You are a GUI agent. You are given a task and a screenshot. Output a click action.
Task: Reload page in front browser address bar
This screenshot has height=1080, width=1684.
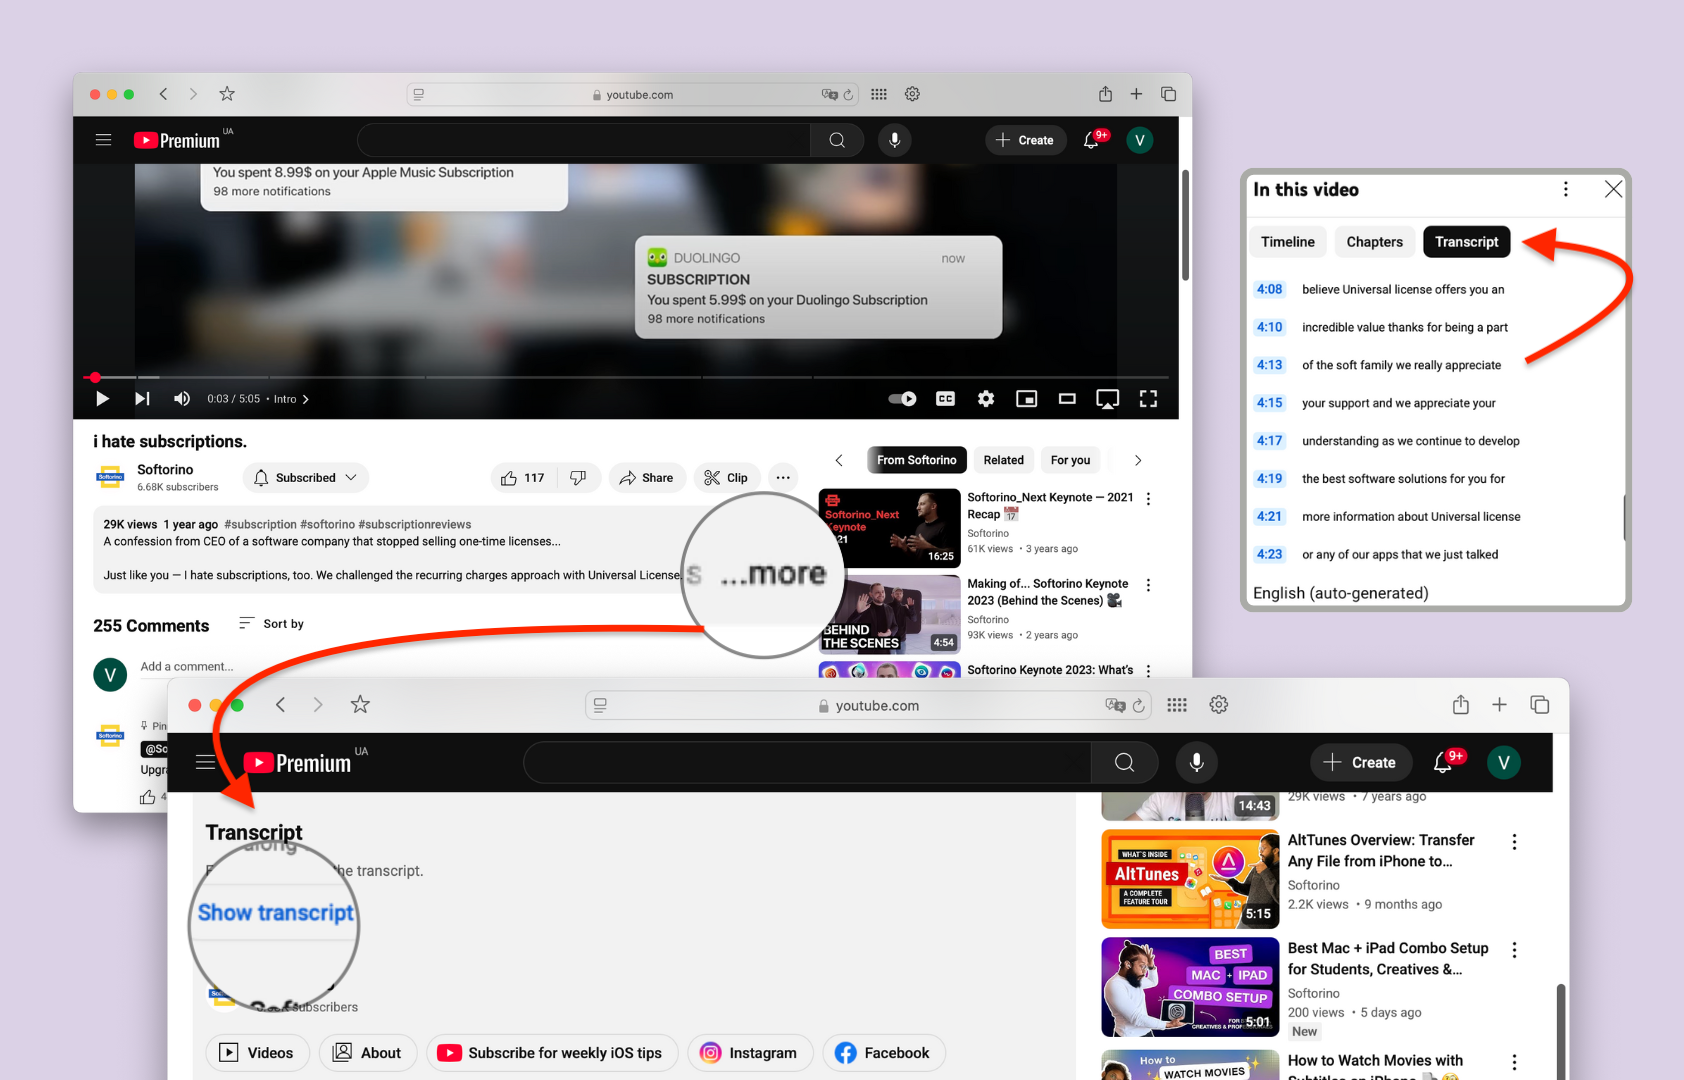1138,705
